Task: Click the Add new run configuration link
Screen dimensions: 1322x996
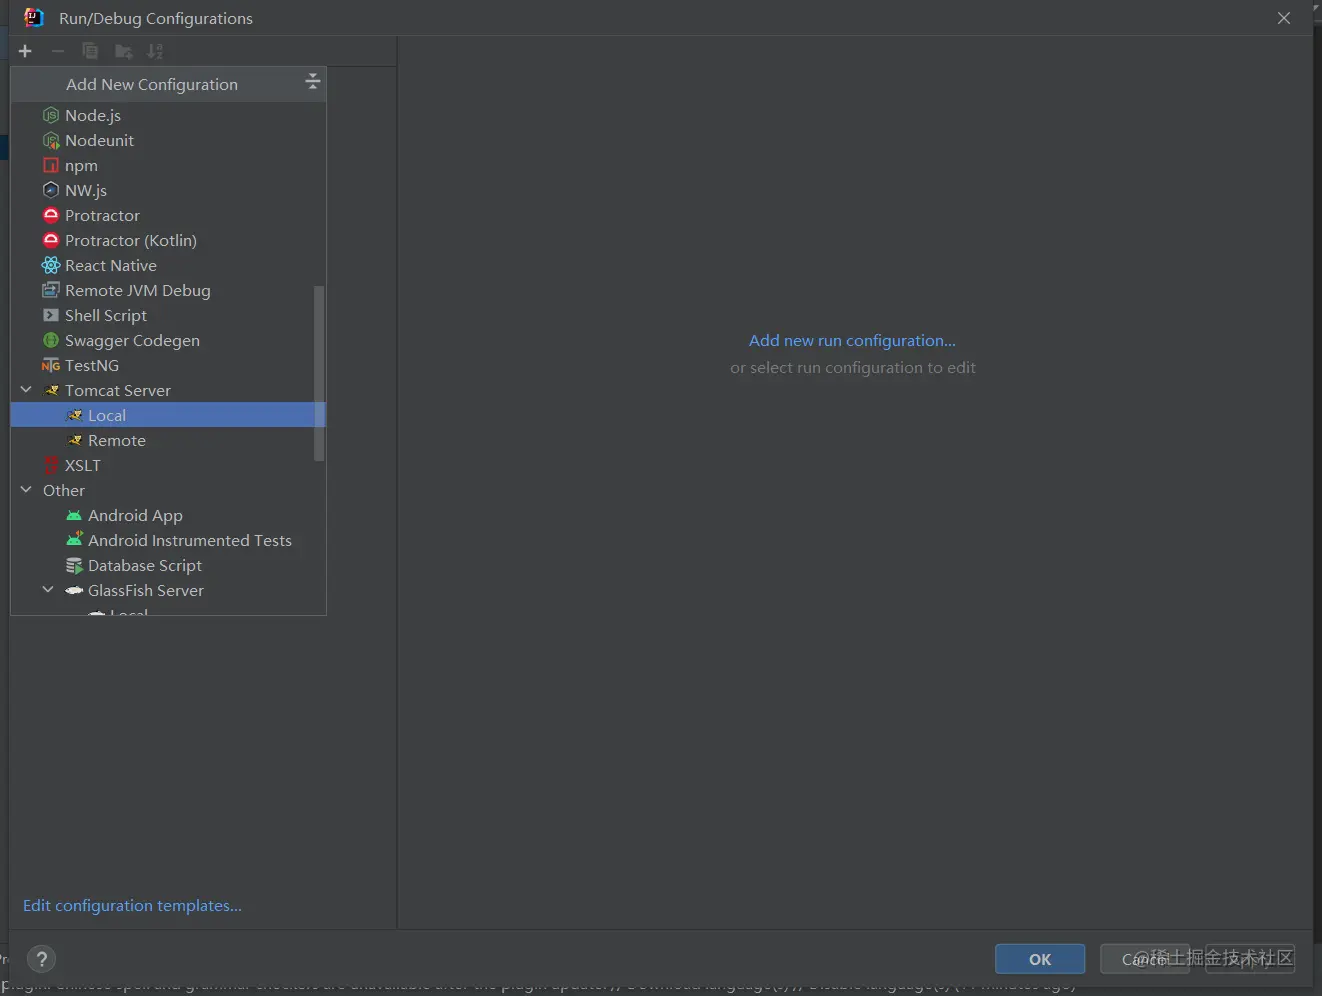Action: 852,340
